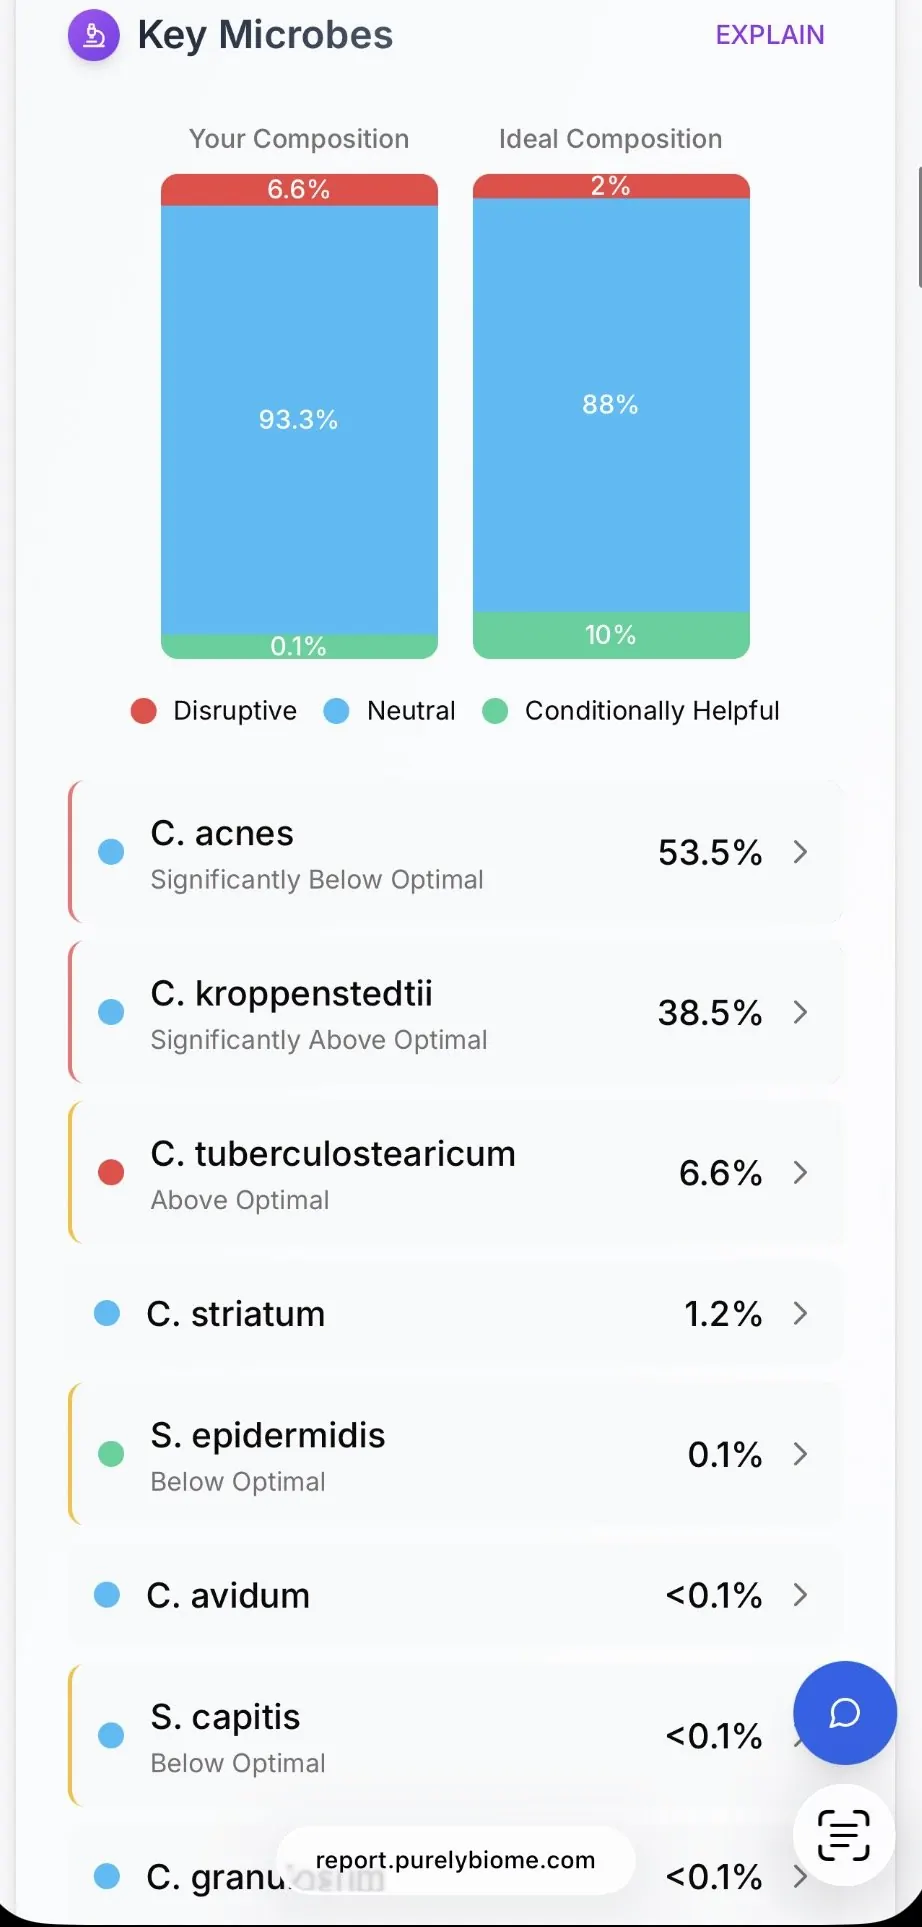This screenshot has width=922, height=1927.
Task: Expand C. acnes details chevron
Action: (x=800, y=852)
